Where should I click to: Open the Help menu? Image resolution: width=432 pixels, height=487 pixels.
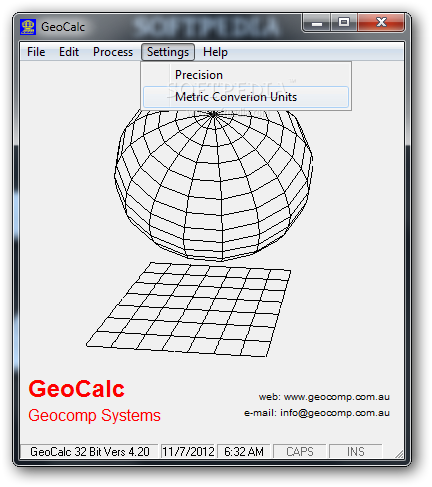coord(215,52)
